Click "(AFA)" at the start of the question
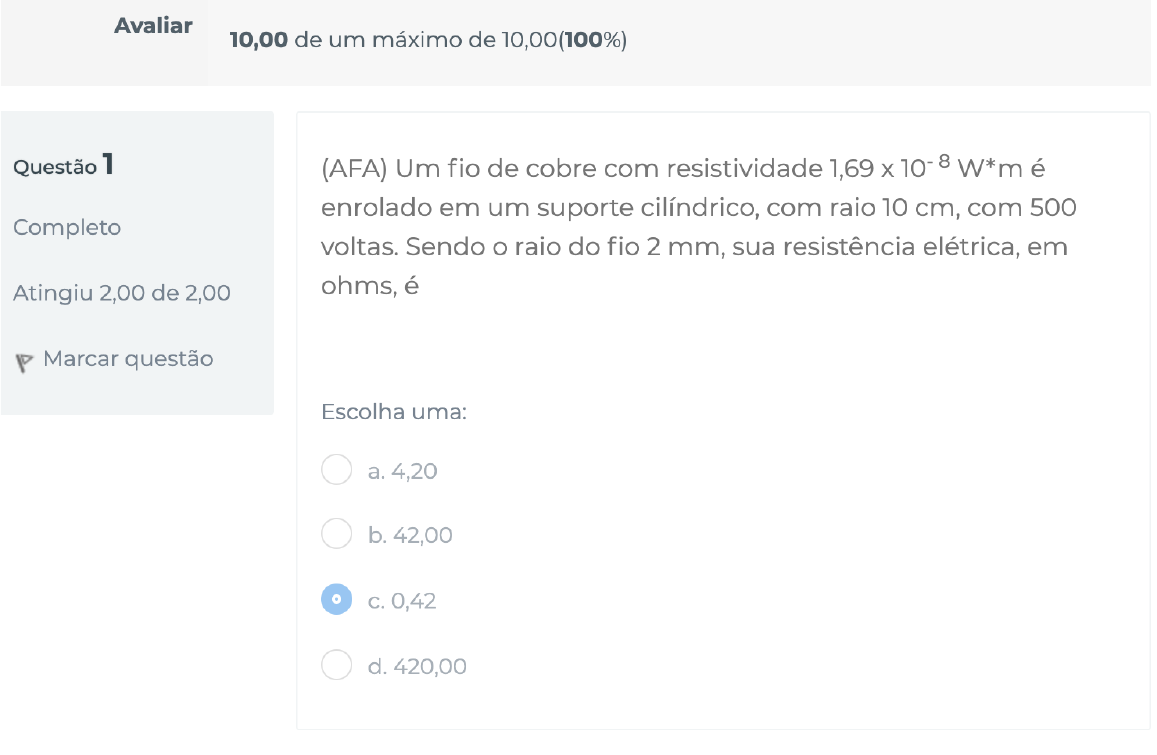The width and height of the screenshot is (1157, 755). point(354,169)
